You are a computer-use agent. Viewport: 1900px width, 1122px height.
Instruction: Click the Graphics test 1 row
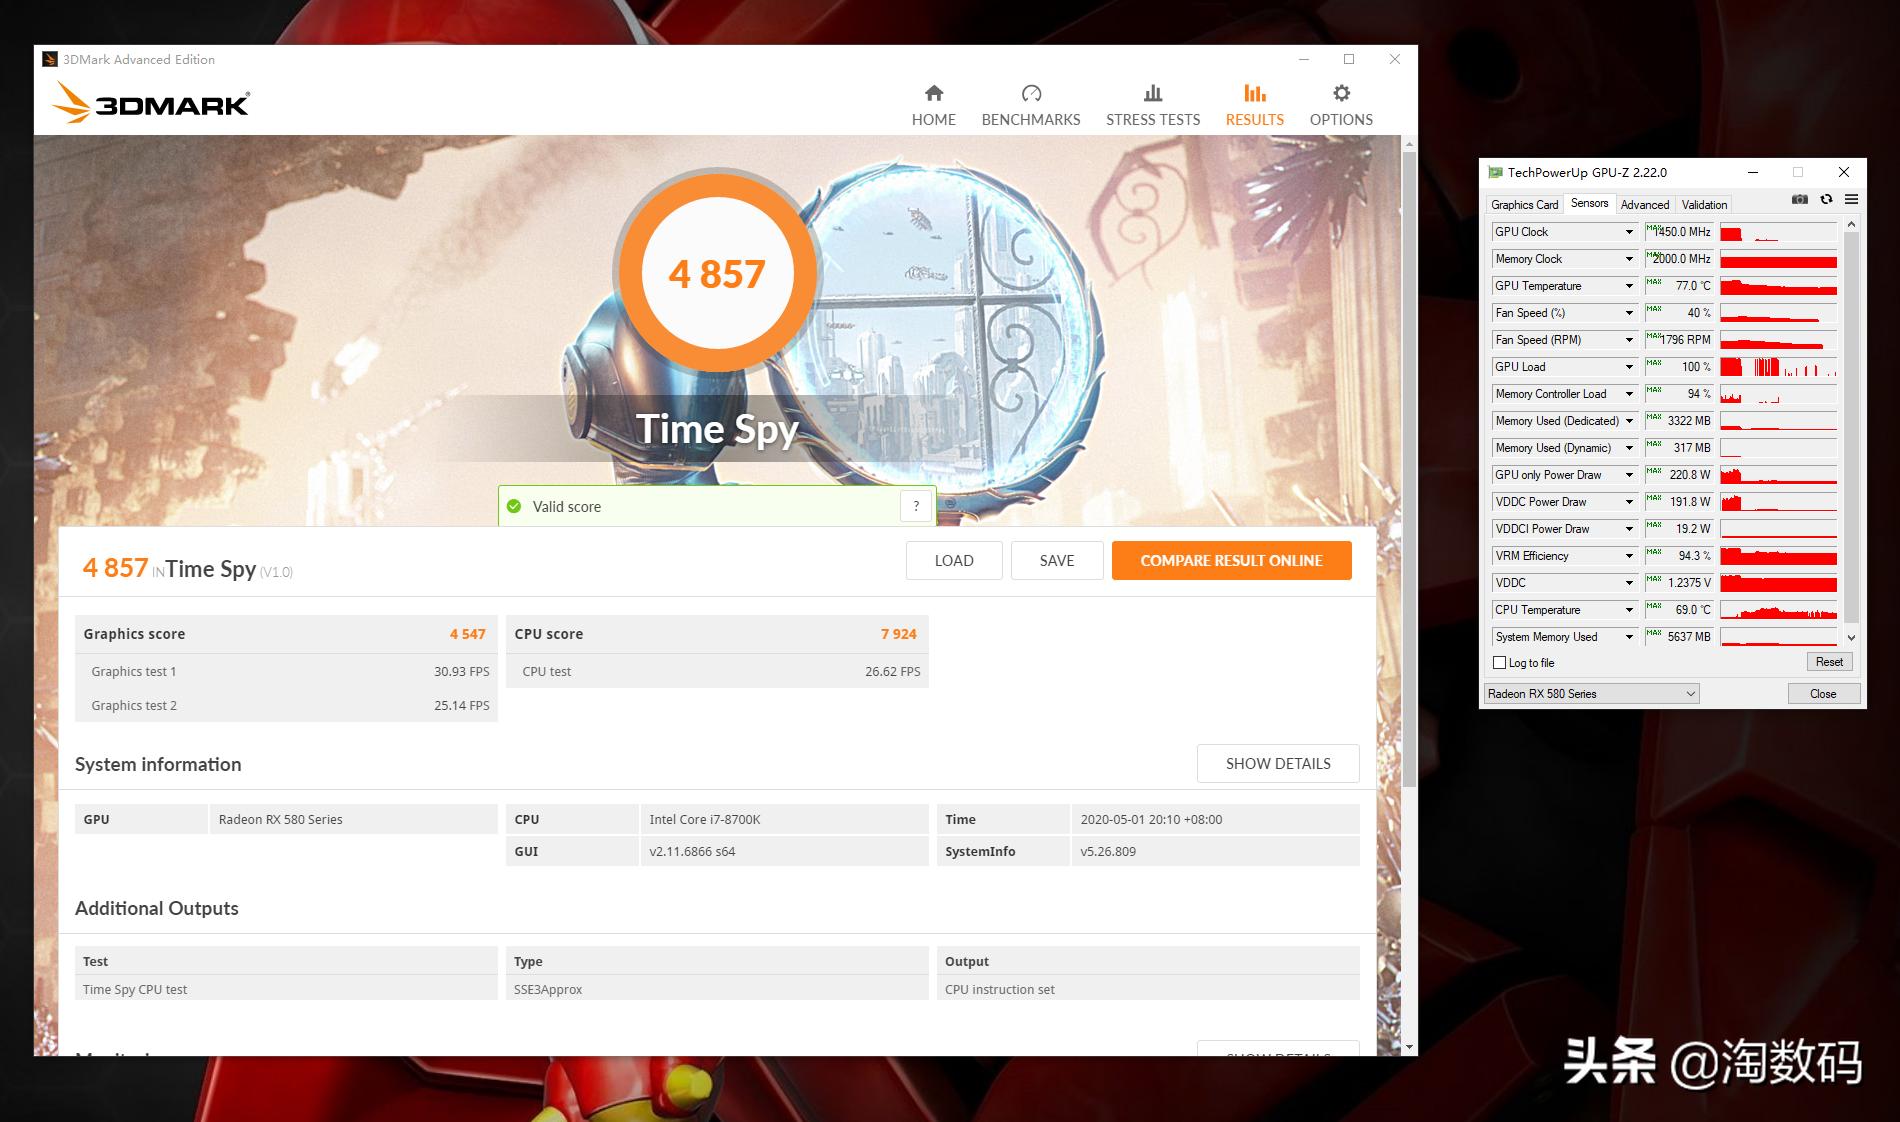click(x=286, y=671)
